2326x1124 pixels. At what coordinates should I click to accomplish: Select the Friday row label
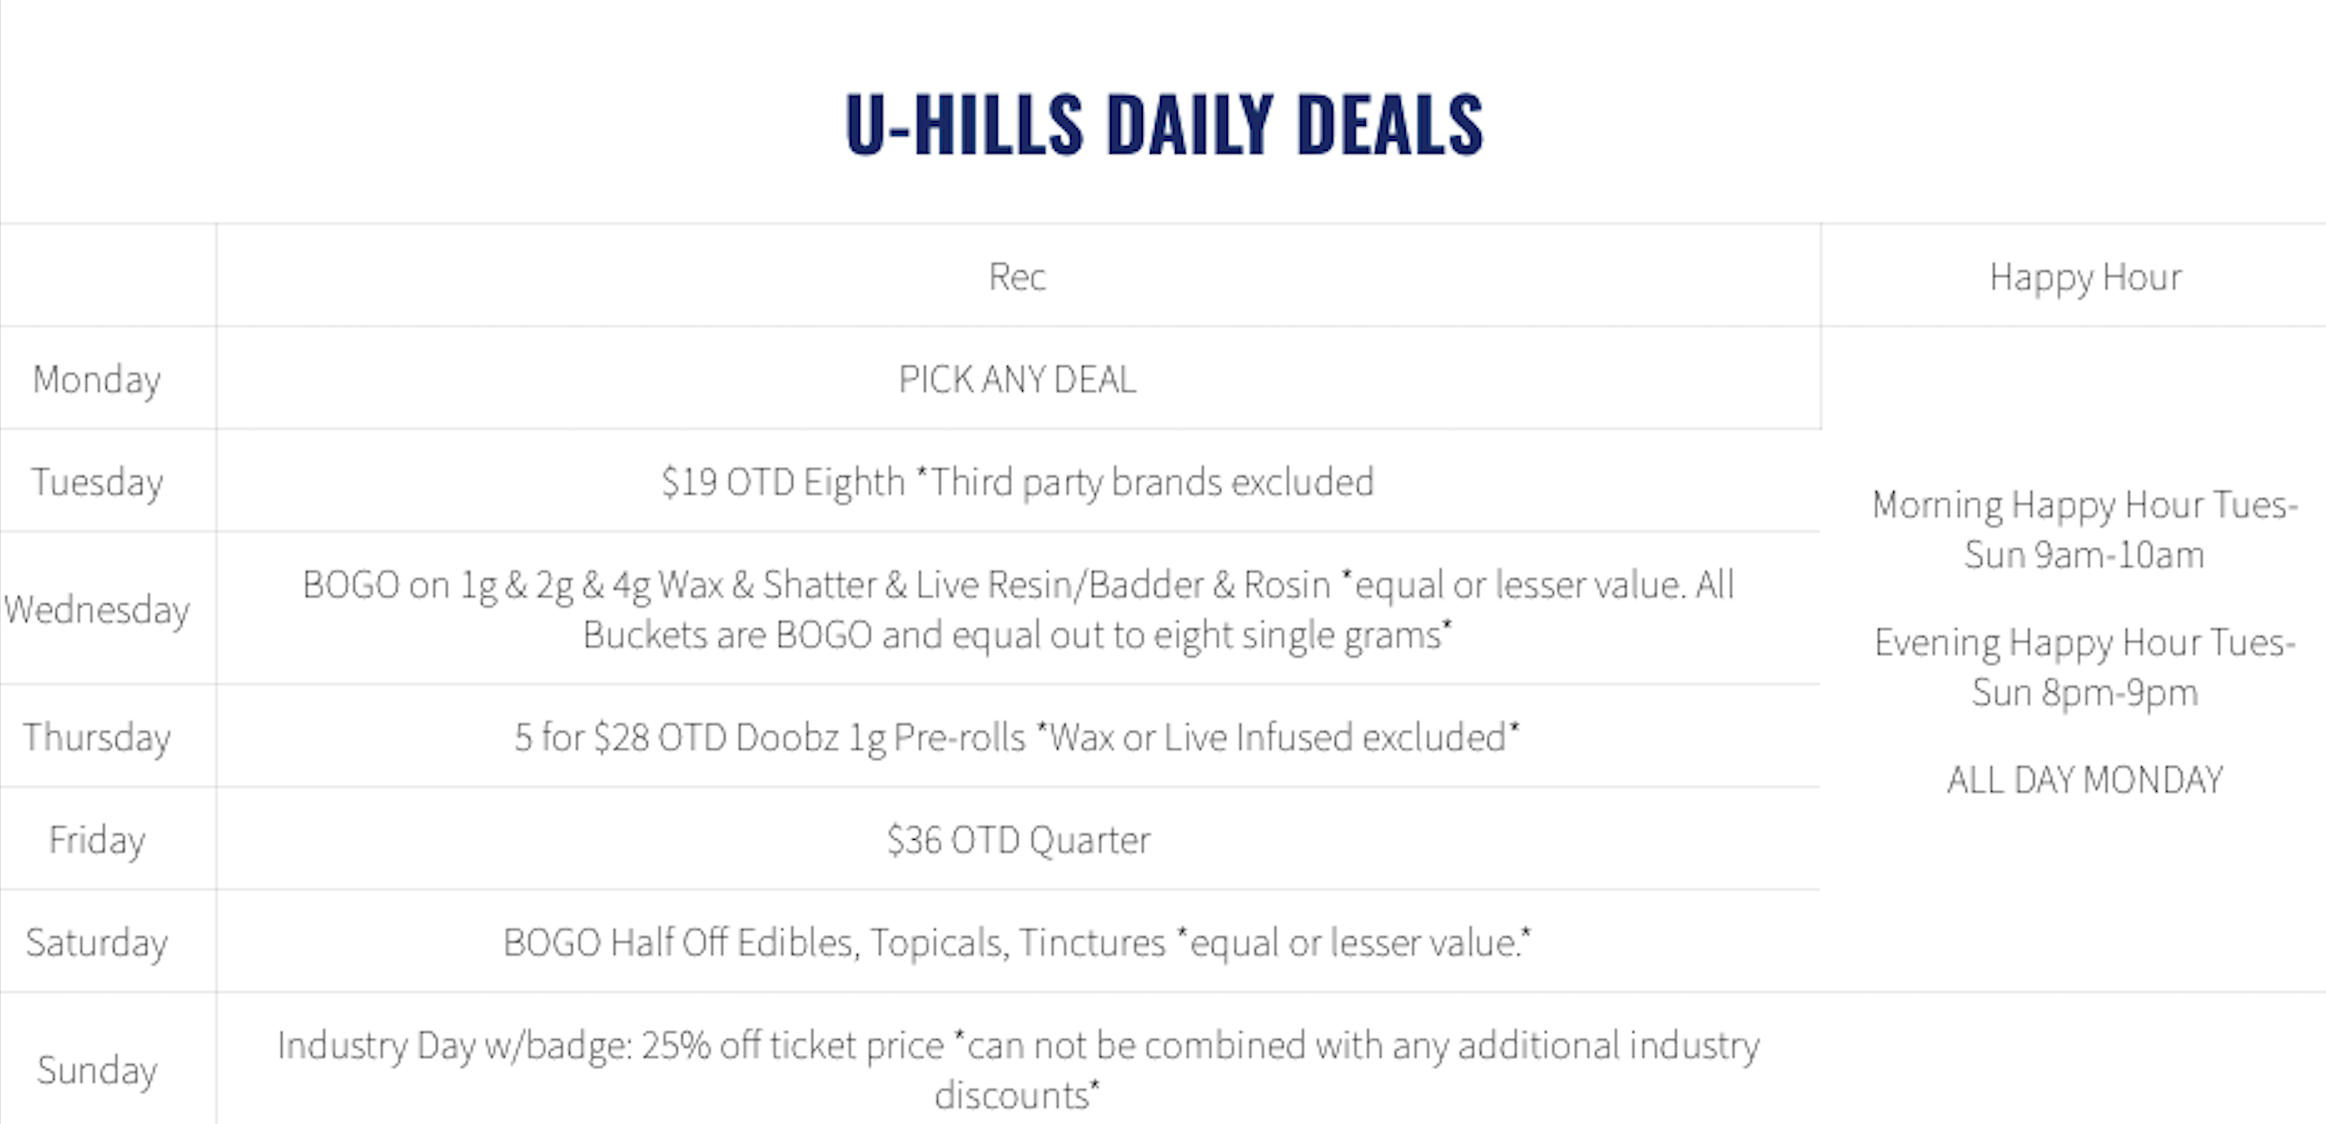(x=97, y=840)
